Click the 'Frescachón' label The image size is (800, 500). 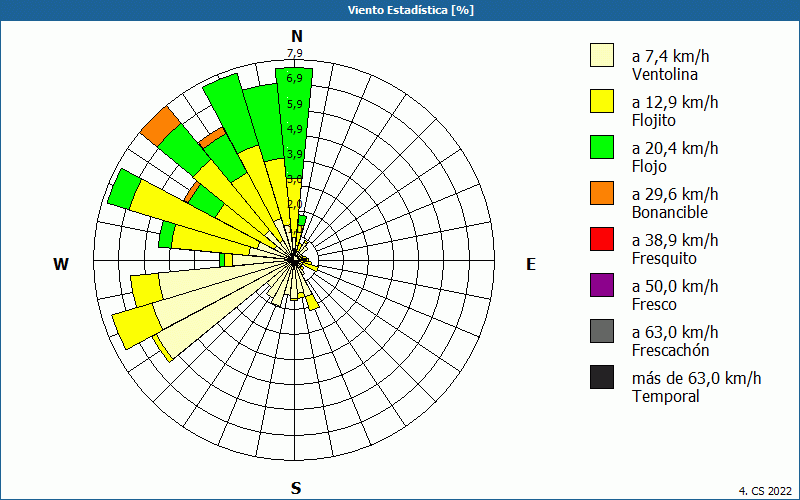pyautogui.click(x=670, y=351)
